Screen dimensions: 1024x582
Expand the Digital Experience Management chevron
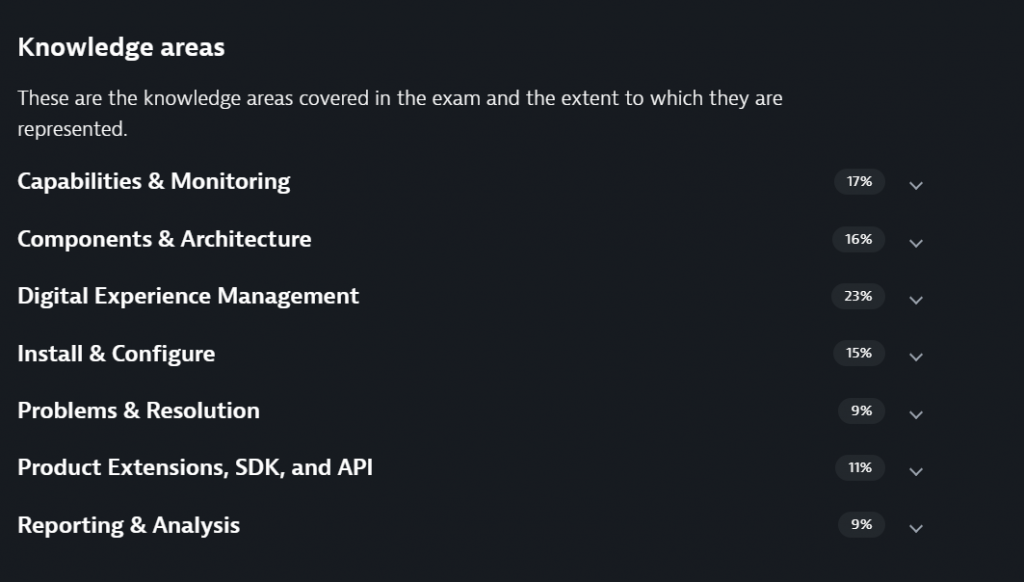[915, 300]
